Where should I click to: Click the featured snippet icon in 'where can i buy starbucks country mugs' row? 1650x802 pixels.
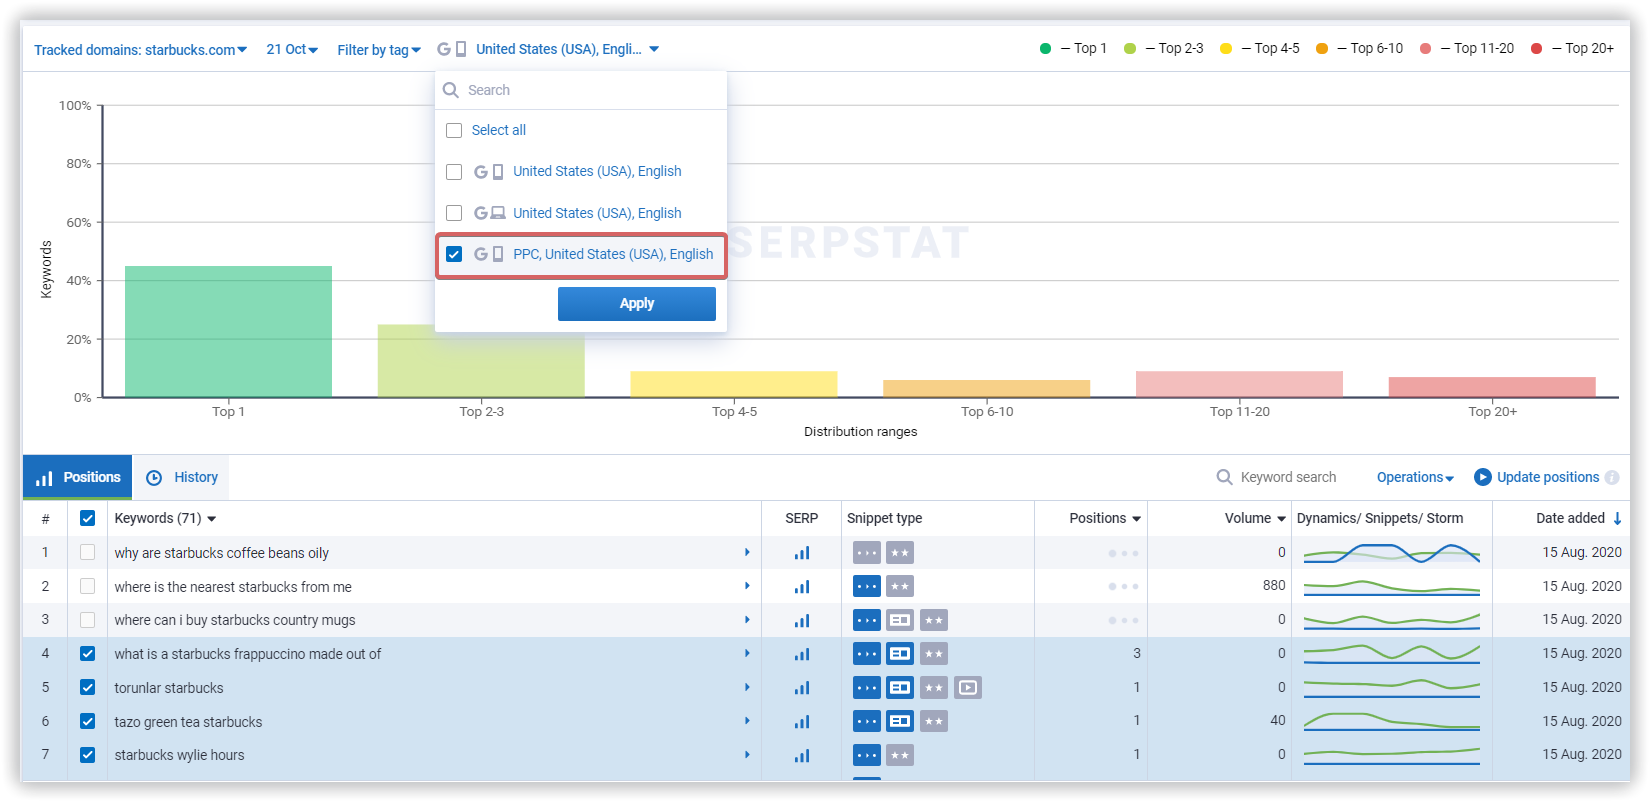pyautogui.click(x=900, y=620)
